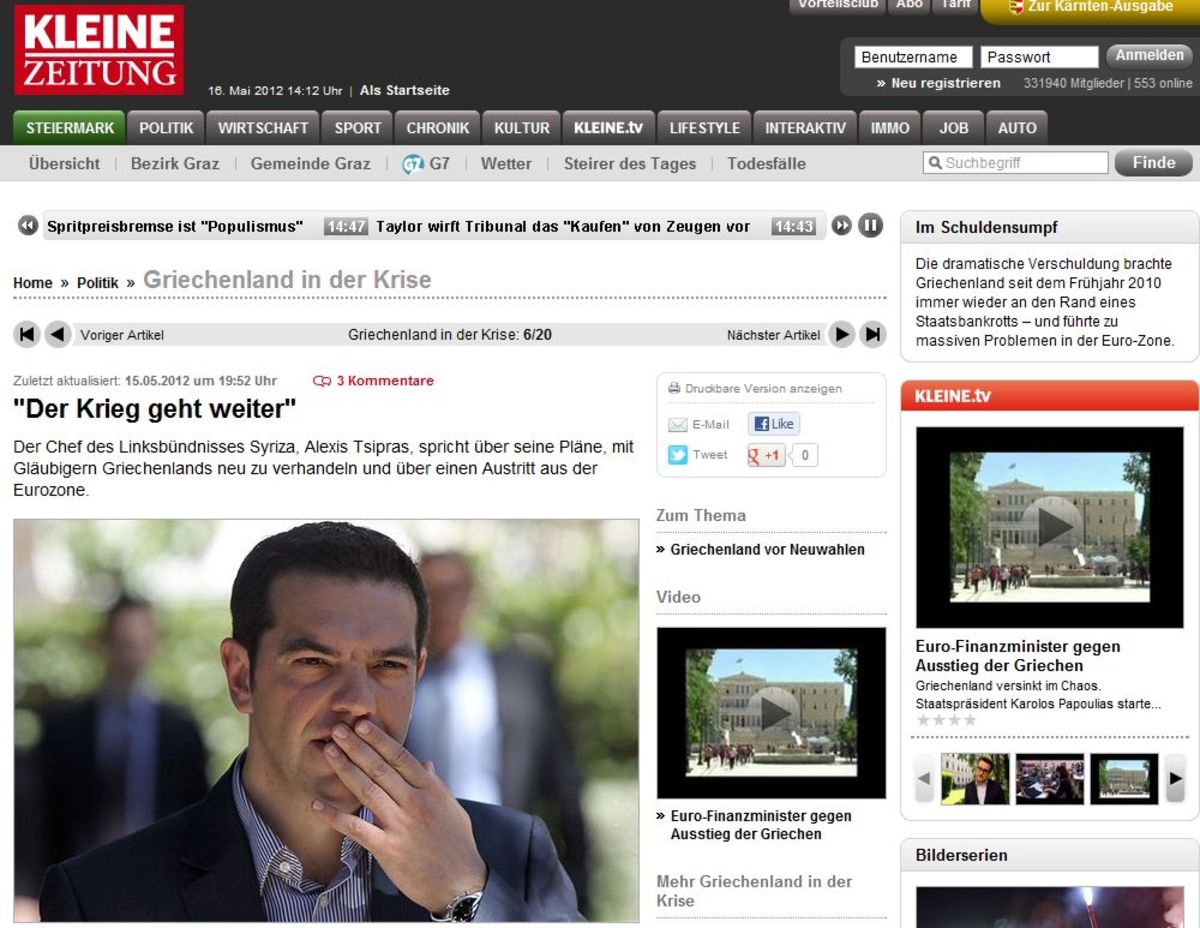Rewind the news ticker headlines

pos(28,226)
